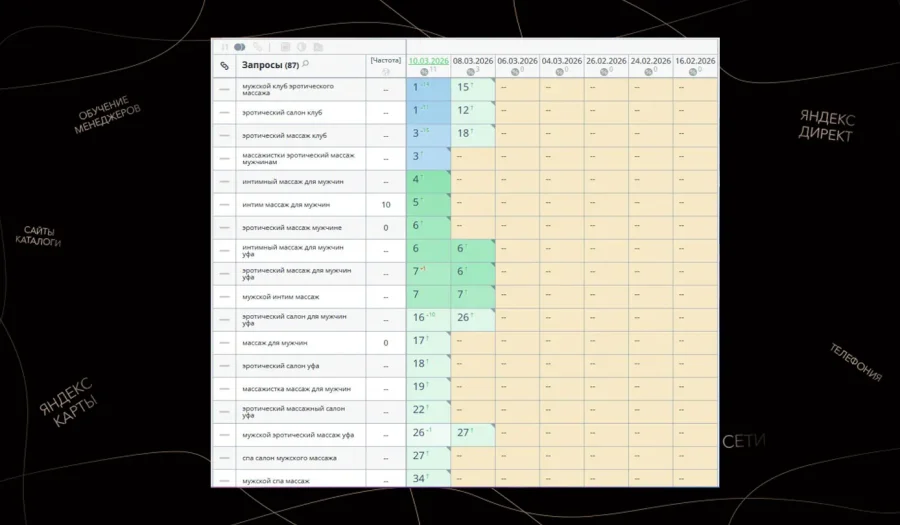Click position 34 for 'мужской спа массаж'
The height and width of the screenshot is (525, 900).
point(419,479)
